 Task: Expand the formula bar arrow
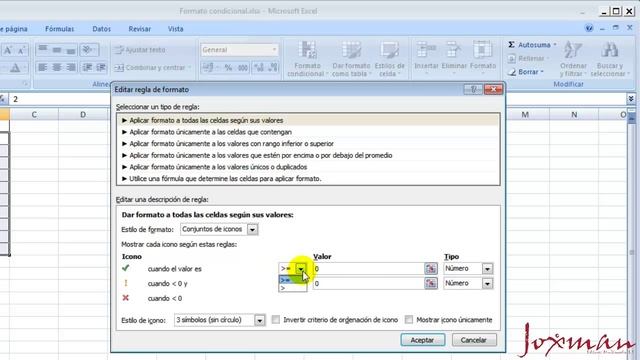(631, 99)
